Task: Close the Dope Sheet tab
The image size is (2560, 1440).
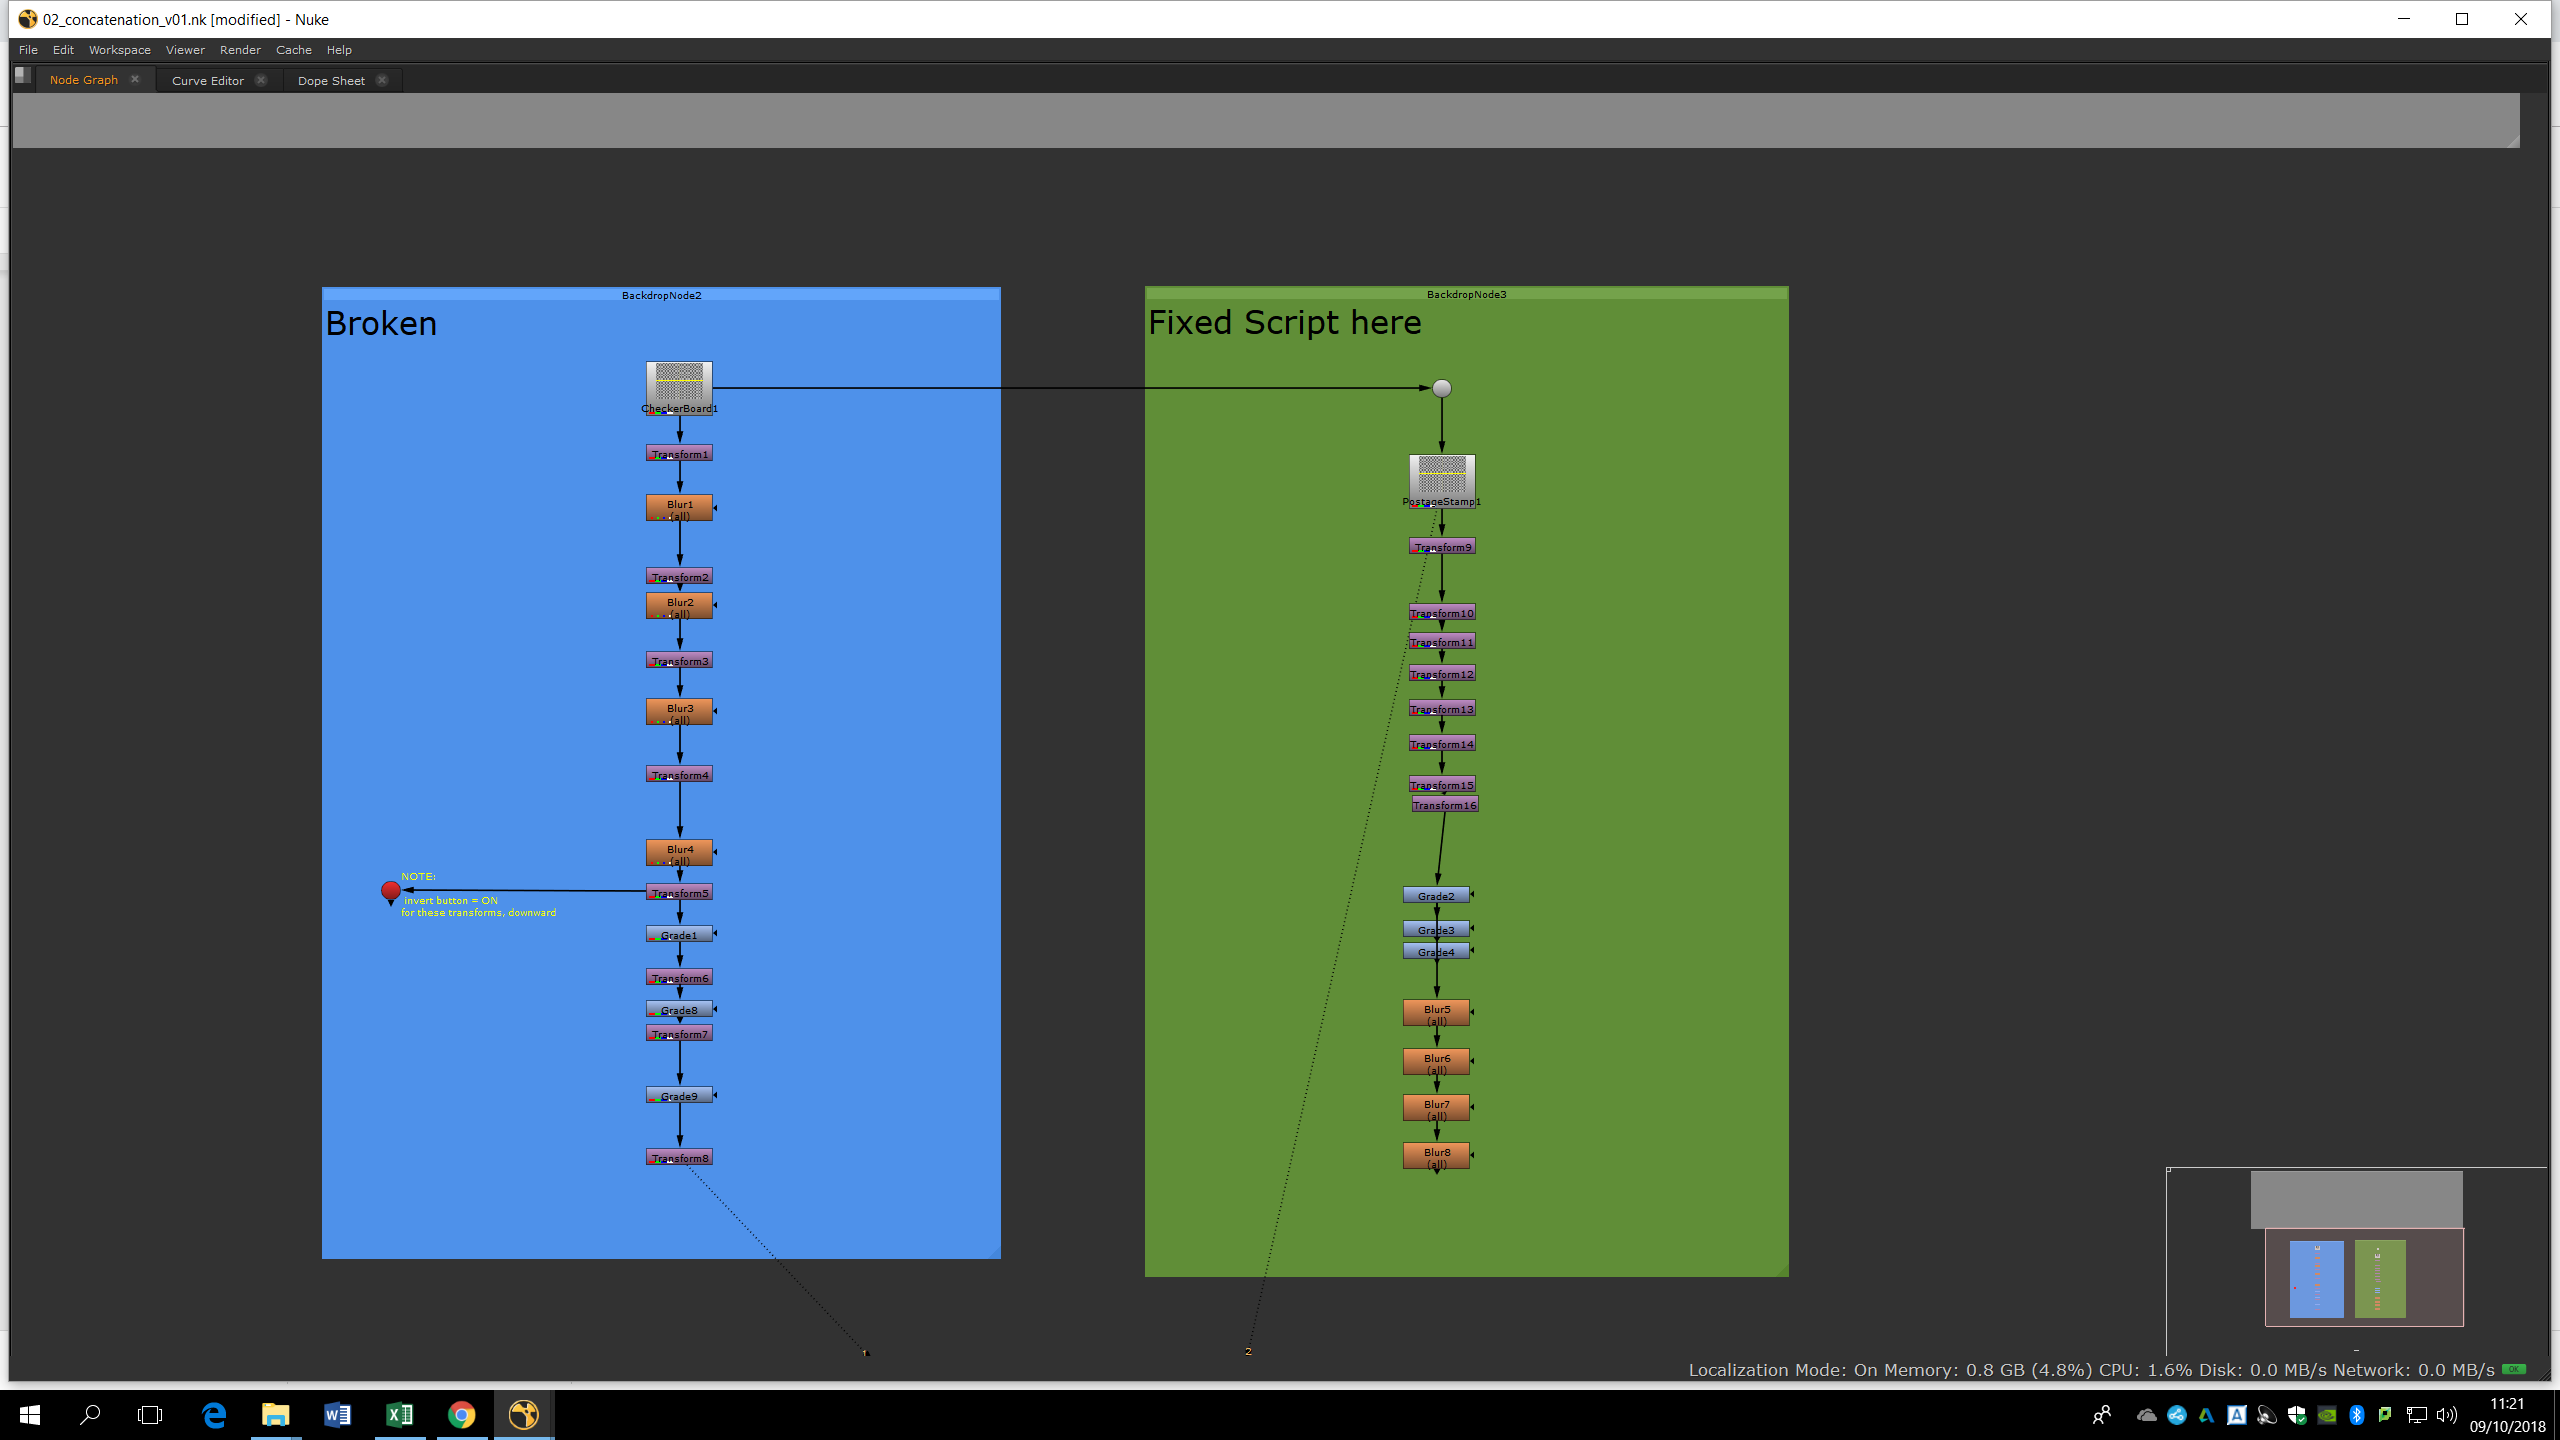Action: pos(382,80)
